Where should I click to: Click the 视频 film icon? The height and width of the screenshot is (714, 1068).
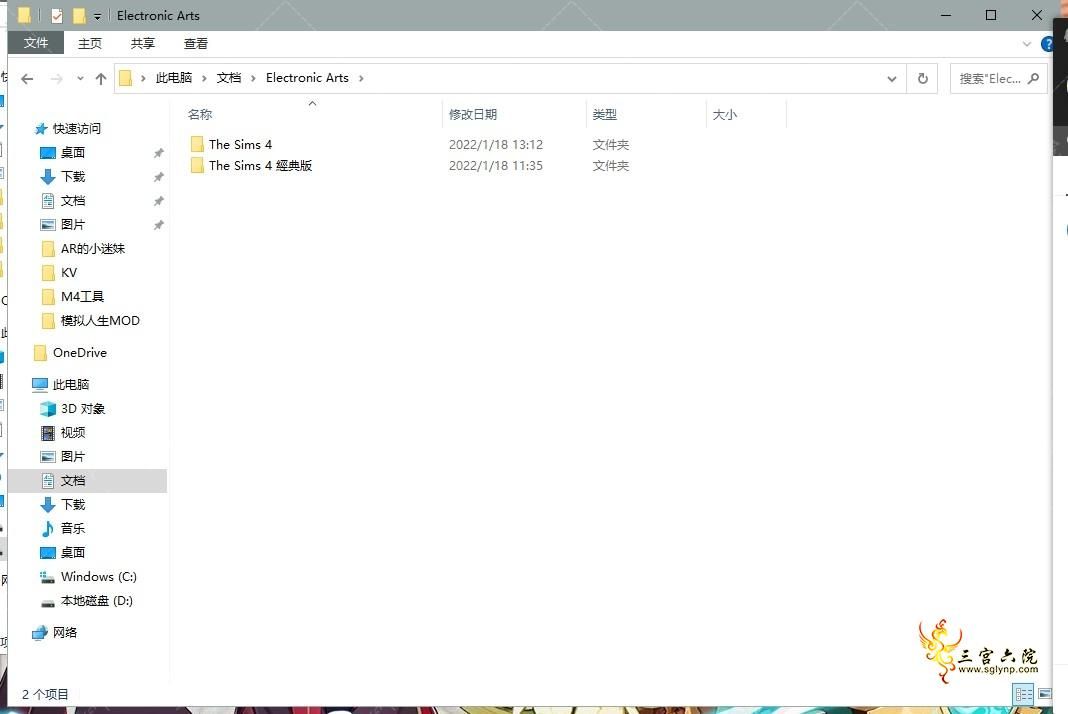pos(48,433)
